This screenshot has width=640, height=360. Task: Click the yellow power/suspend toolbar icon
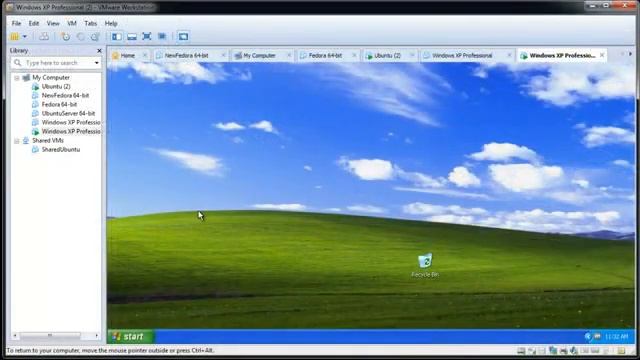point(14,37)
